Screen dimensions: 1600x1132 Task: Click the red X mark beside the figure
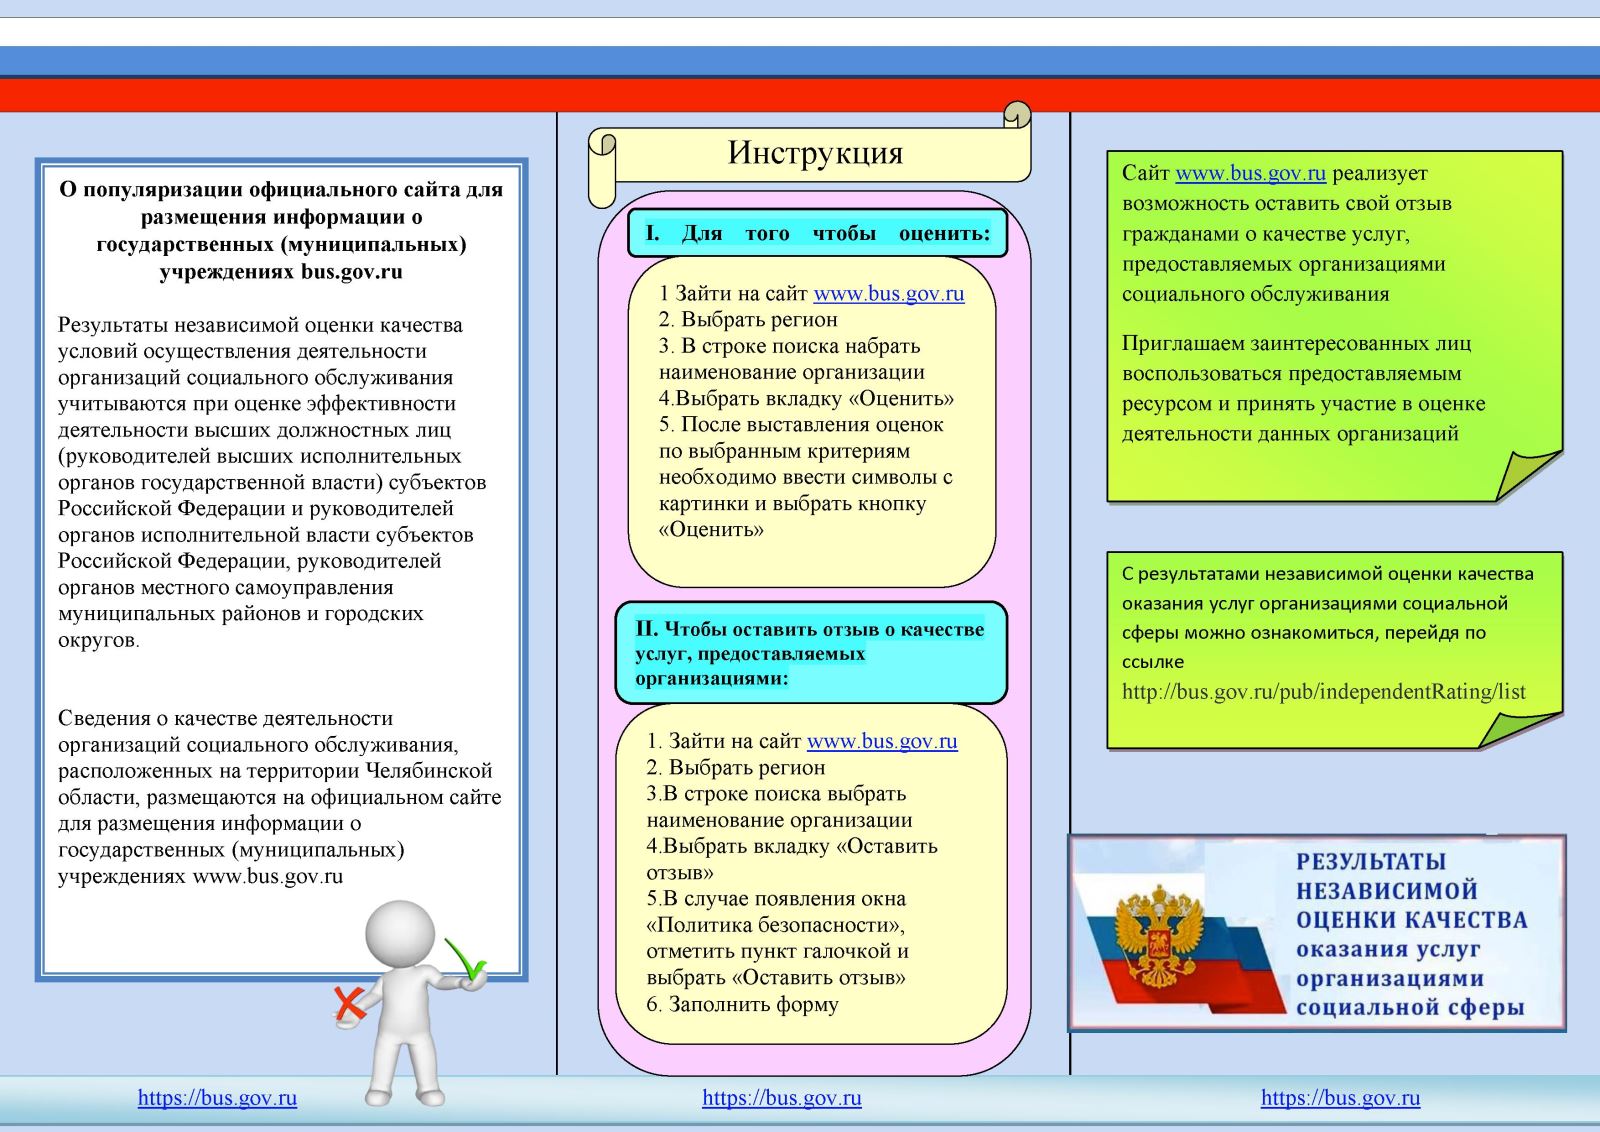(x=349, y=1003)
